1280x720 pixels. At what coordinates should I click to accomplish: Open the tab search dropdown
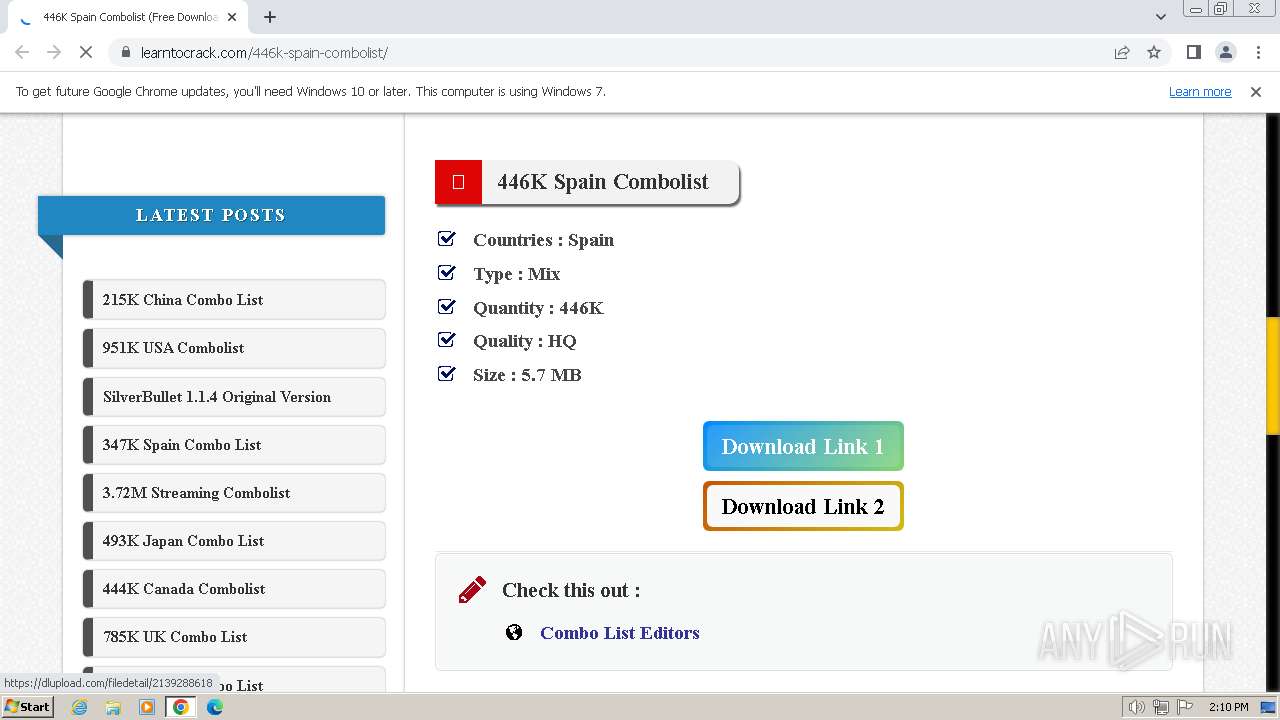point(1160,17)
